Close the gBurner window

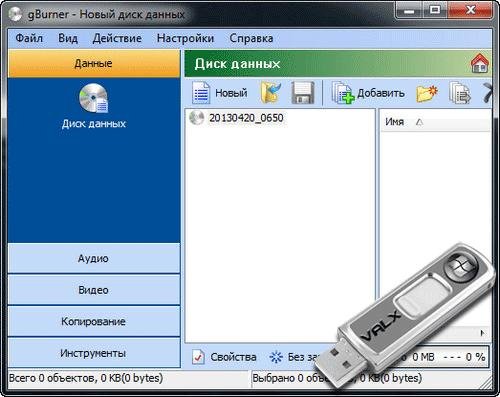tap(470, 11)
